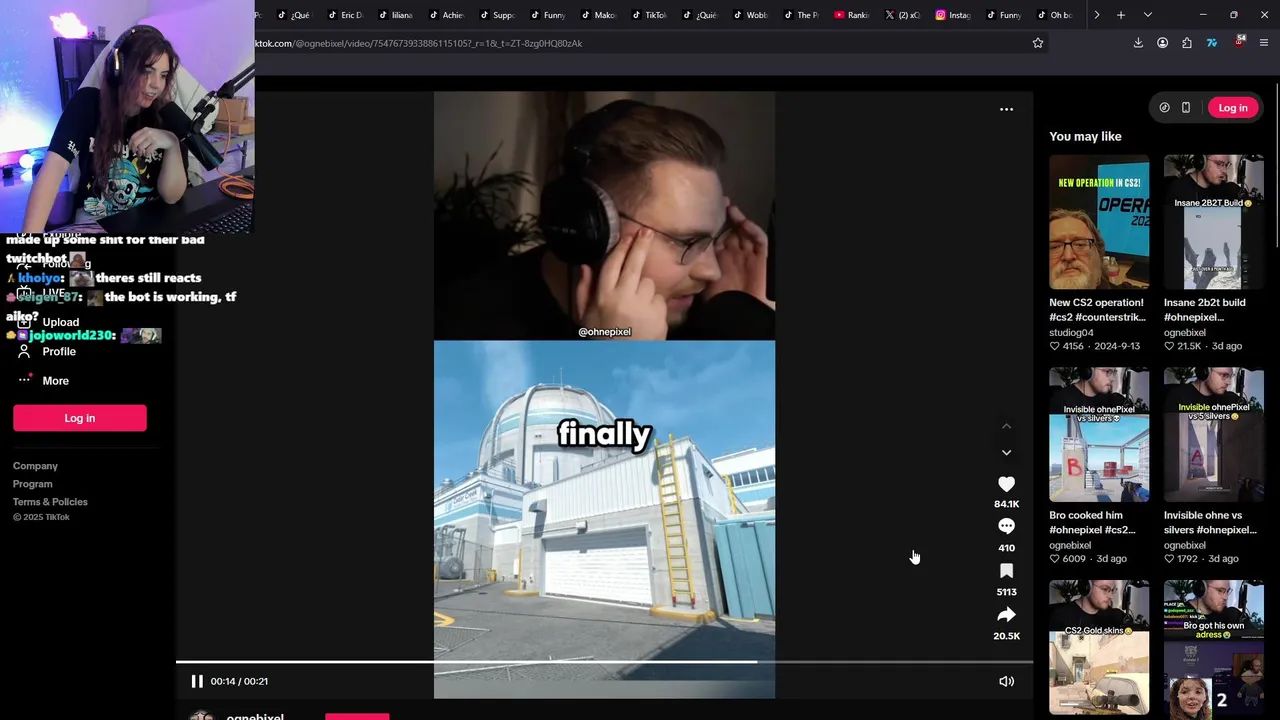The image size is (1280, 720).
Task: Open Upload in the sidebar
Action: coord(60,322)
